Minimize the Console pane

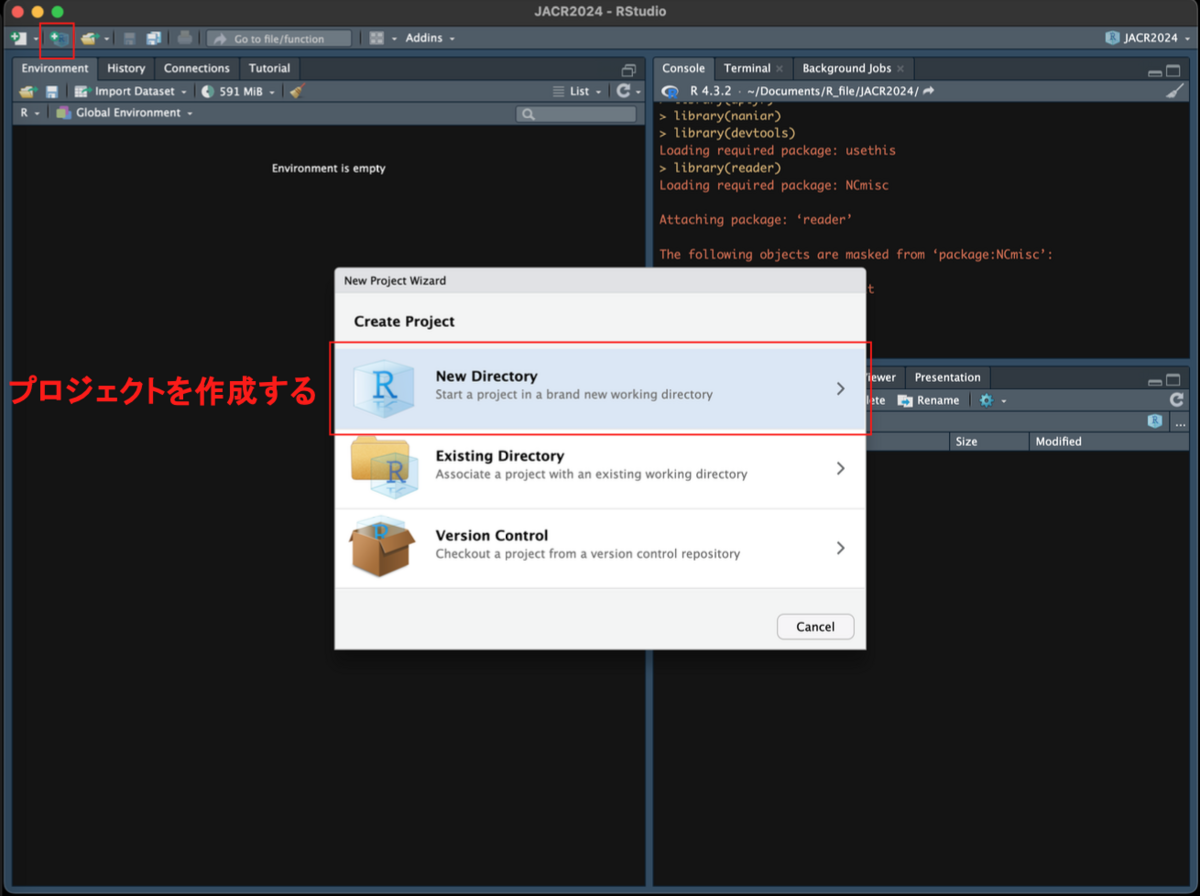click(1156, 72)
